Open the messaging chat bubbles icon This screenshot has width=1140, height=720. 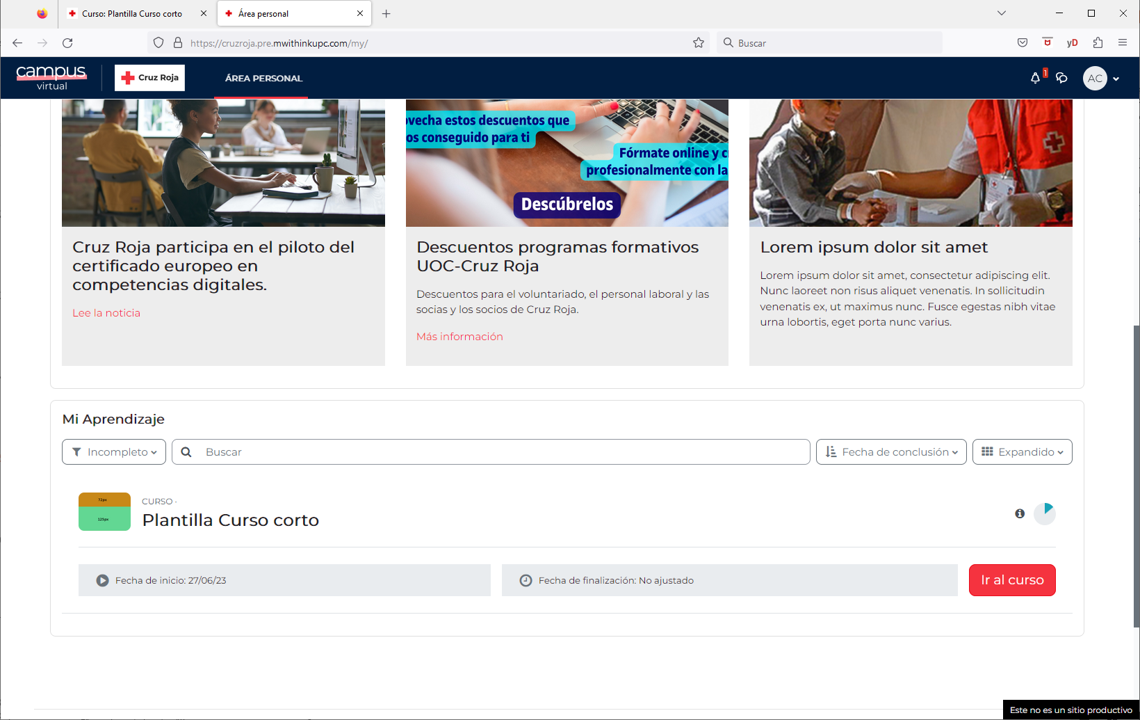click(x=1062, y=77)
